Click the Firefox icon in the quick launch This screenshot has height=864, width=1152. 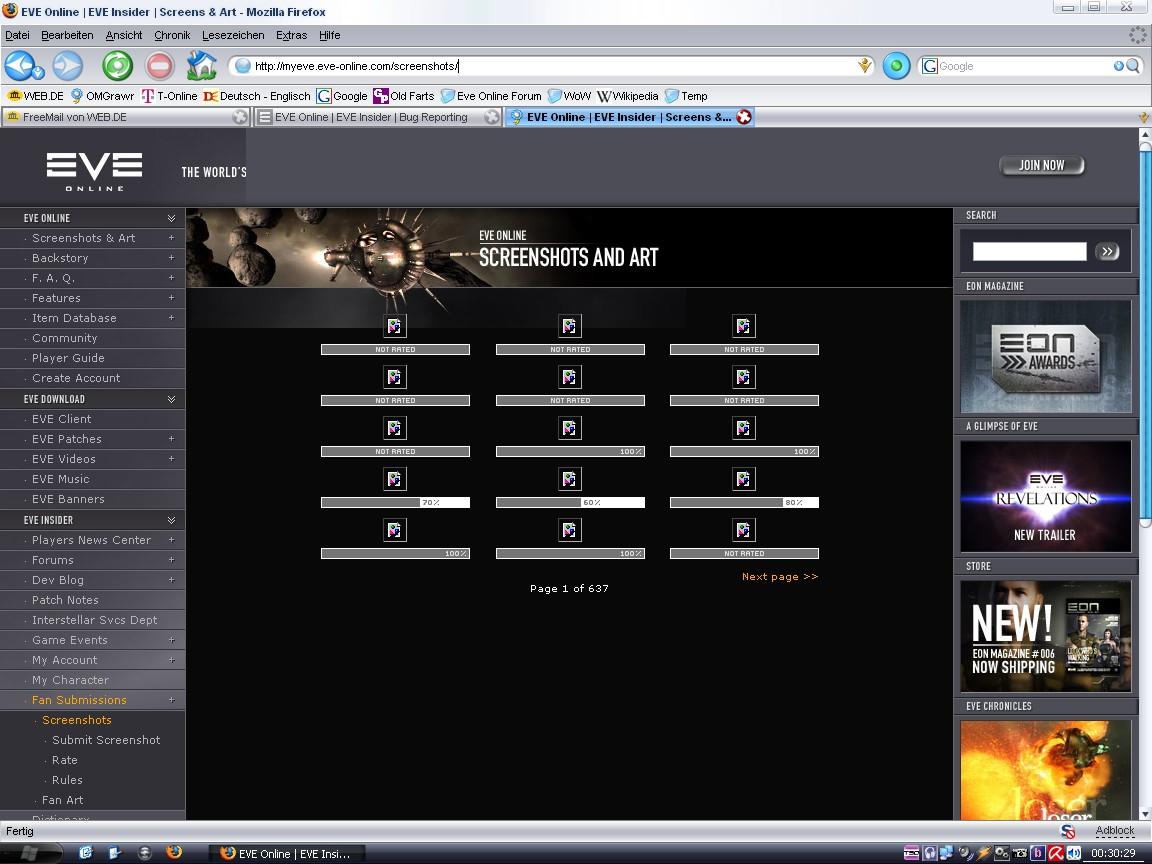click(174, 852)
